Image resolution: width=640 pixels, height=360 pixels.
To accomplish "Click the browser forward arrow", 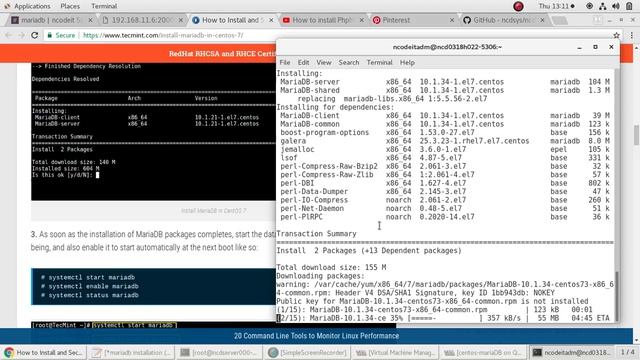I will 21,36.
